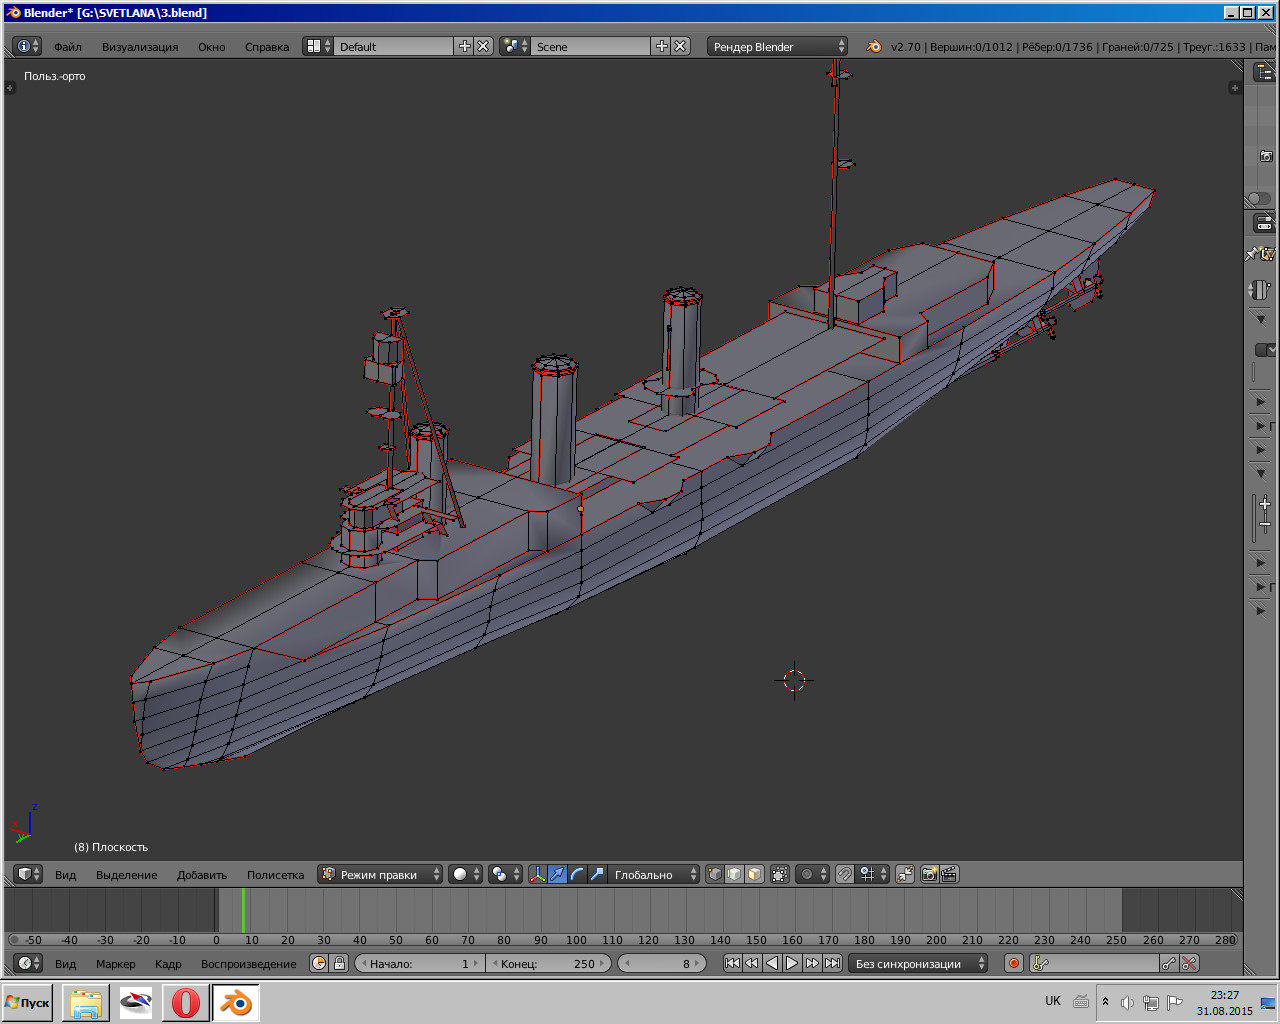Open the Режим правки mode dropdown

tap(380, 874)
